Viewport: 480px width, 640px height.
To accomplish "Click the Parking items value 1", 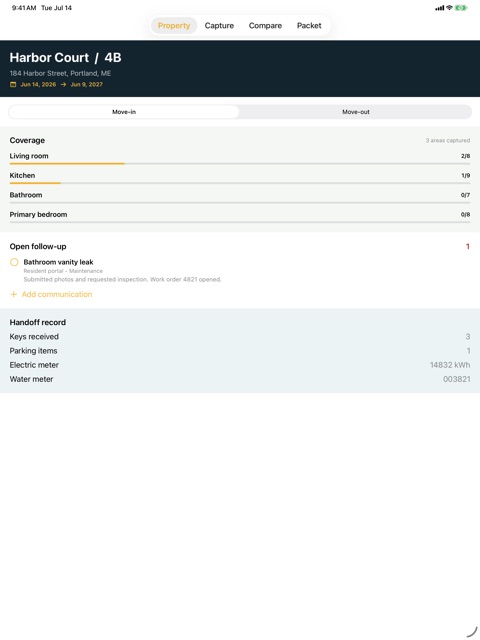I will (x=469, y=351).
